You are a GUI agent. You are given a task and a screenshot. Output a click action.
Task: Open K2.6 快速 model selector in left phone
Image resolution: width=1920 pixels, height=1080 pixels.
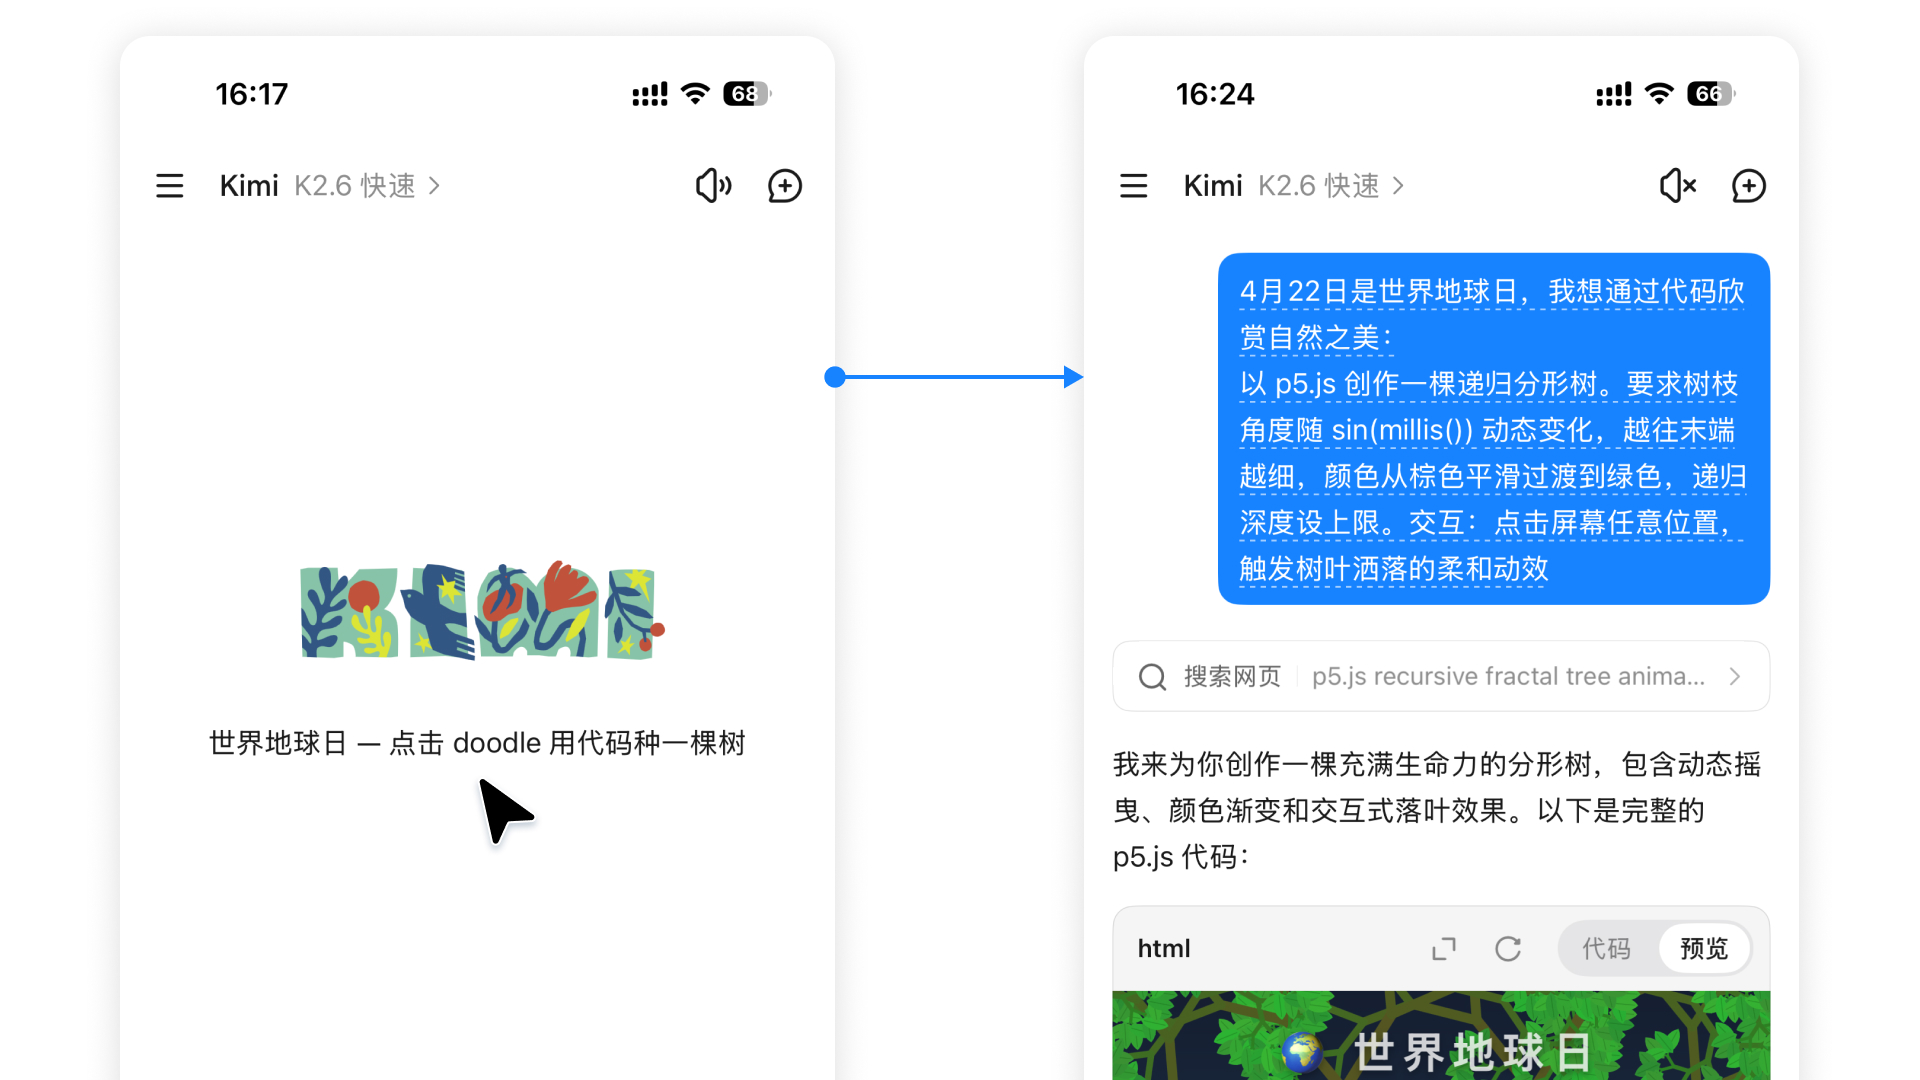[367, 186]
